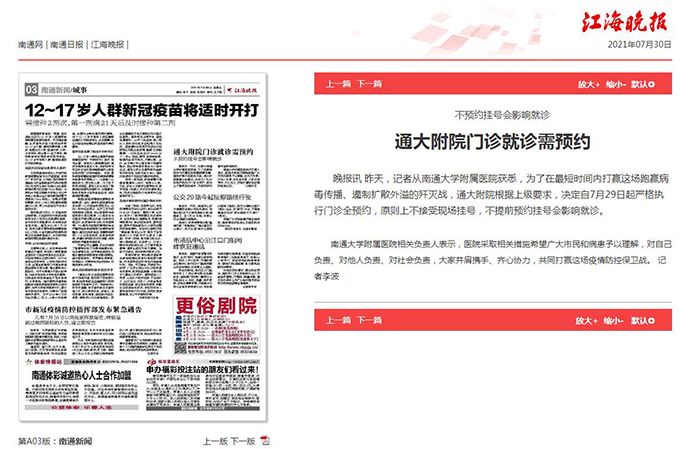
Task: Click the 江海晚报 masthead logo
Action: [626, 21]
